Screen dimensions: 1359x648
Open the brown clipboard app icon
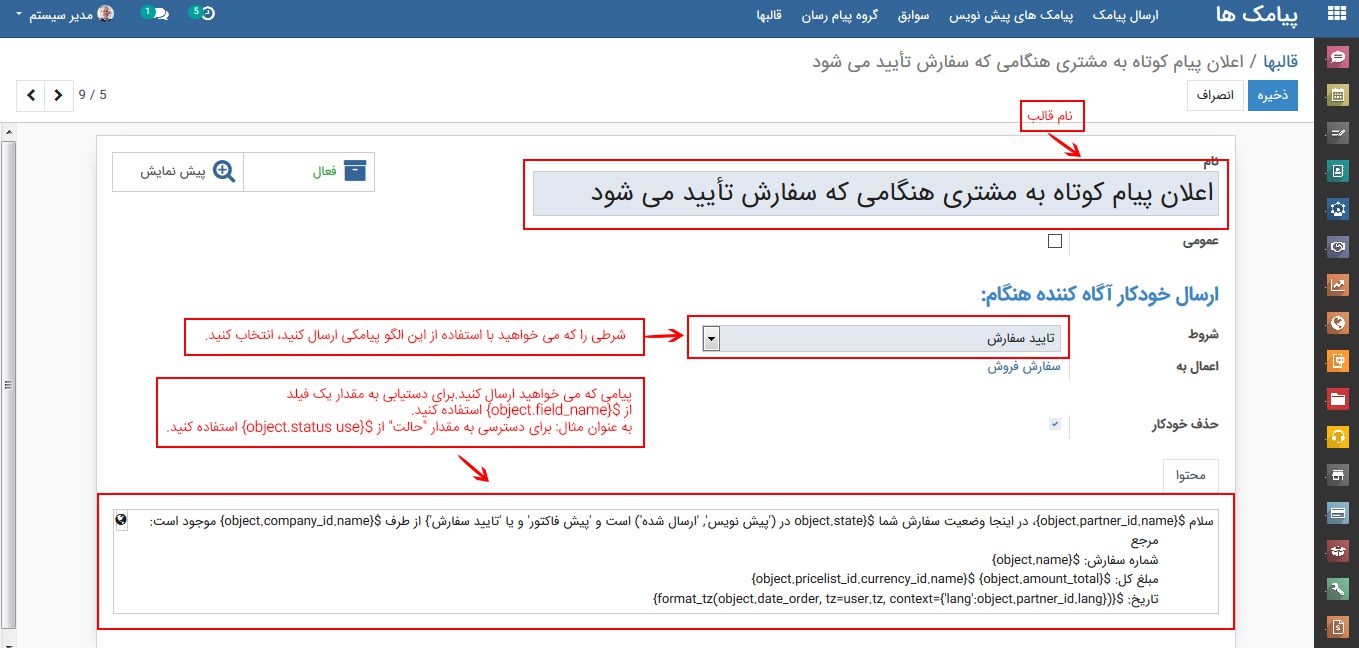pyautogui.click(x=1337, y=627)
